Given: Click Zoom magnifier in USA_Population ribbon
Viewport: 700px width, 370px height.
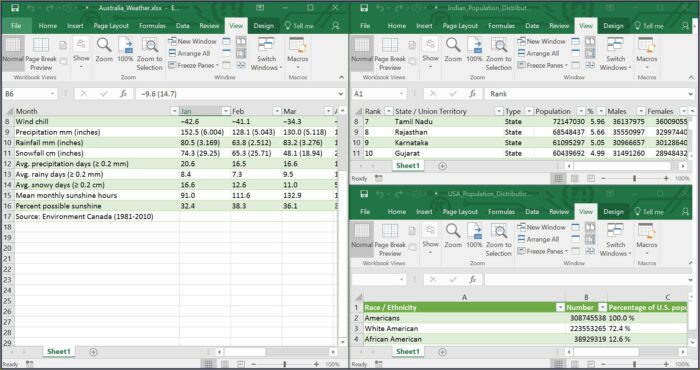Looking at the screenshot, I should pyautogui.click(x=453, y=236).
